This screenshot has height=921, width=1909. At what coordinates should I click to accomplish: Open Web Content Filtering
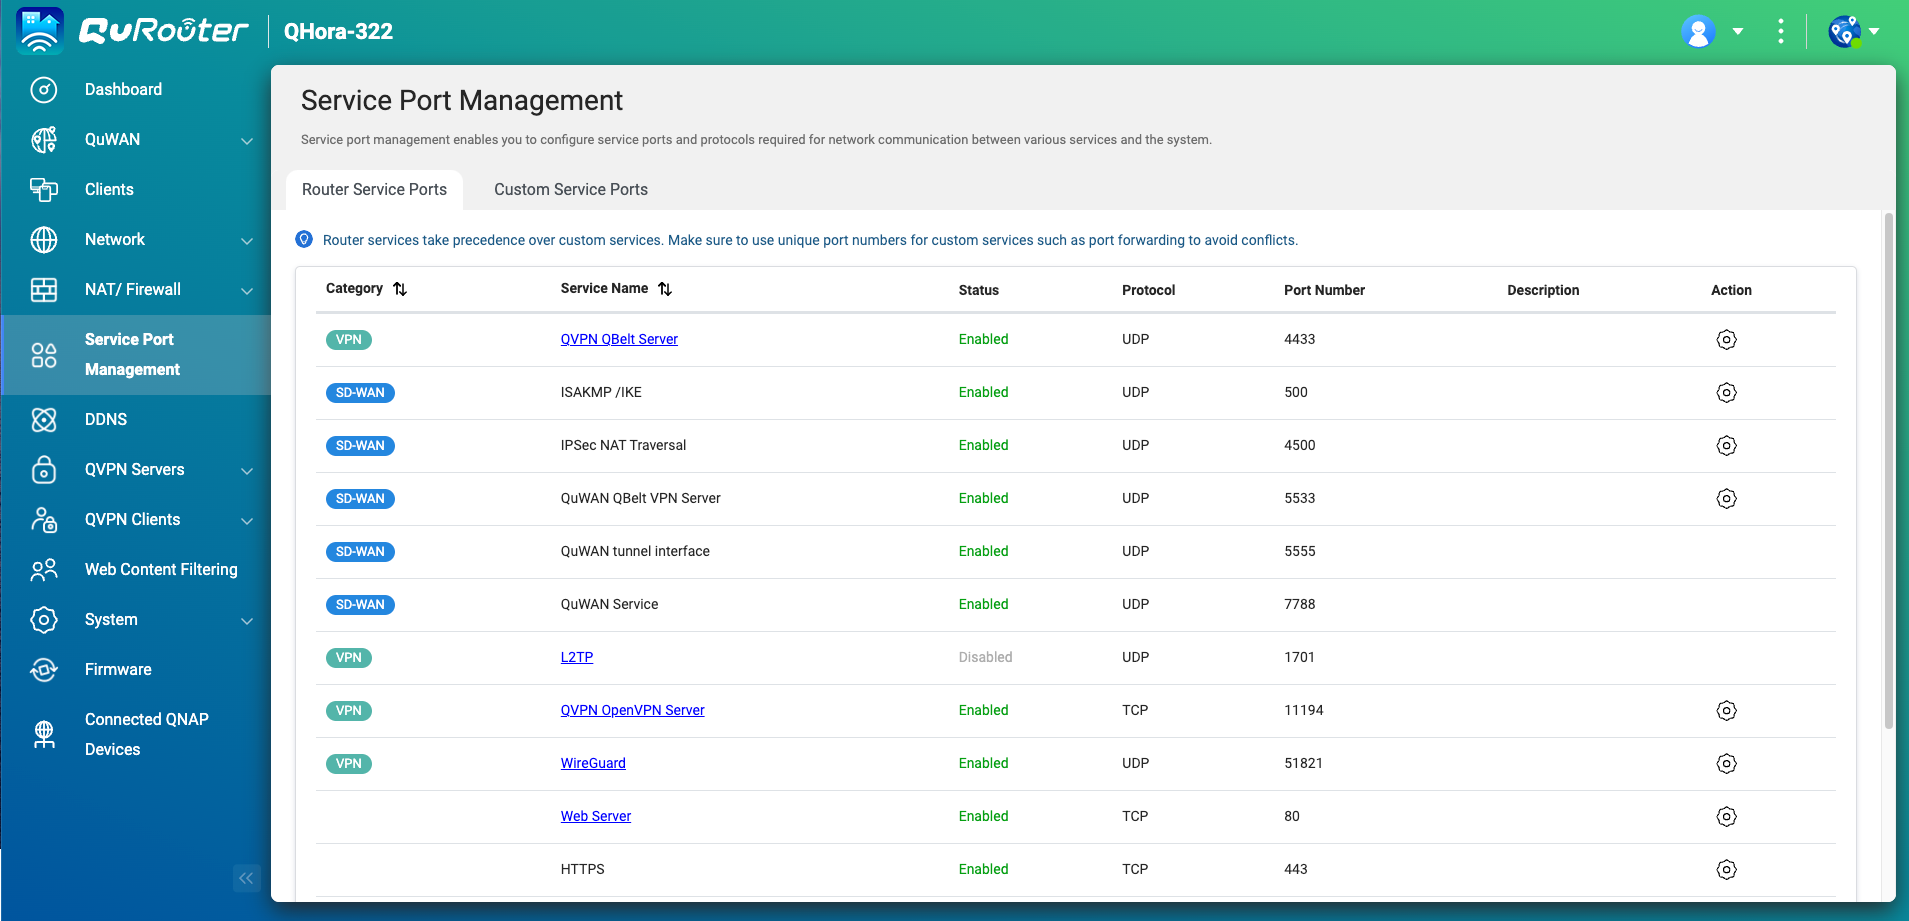click(161, 569)
